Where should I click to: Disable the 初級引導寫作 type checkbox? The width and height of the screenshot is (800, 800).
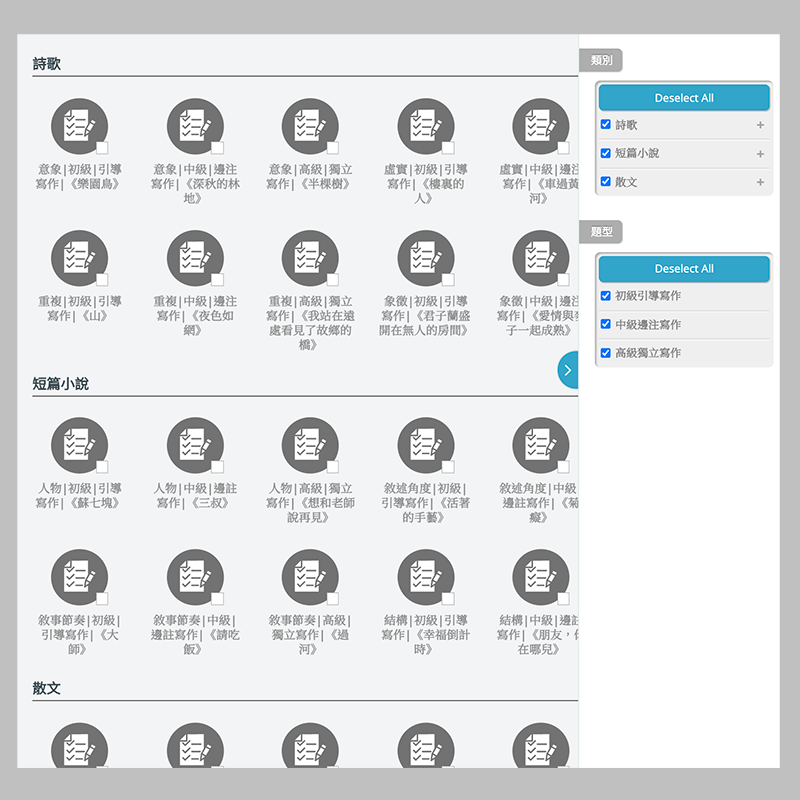(606, 296)
